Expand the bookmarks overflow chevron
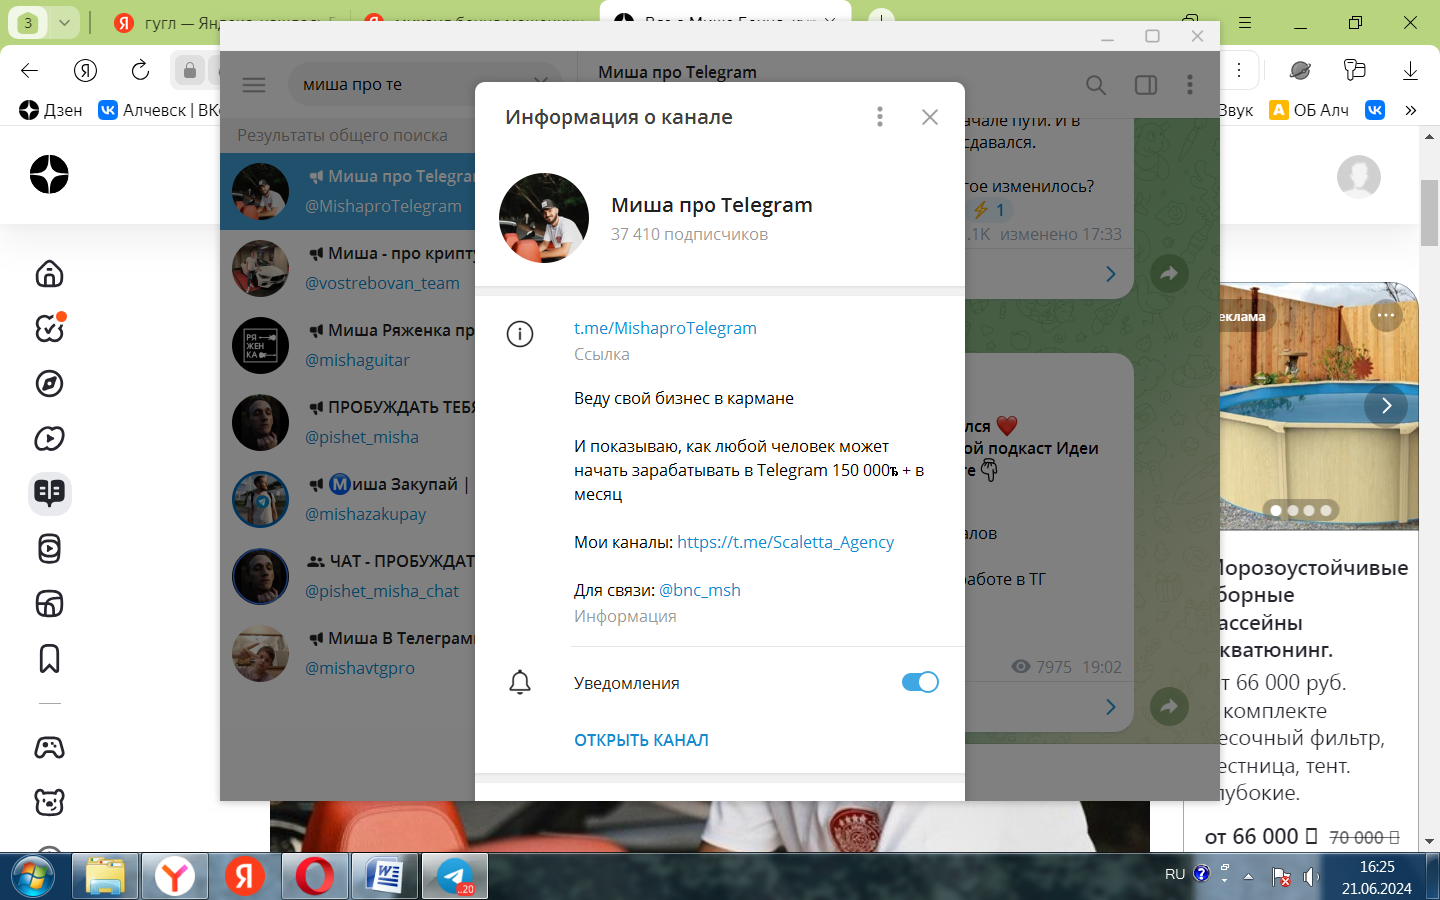 (x=1411, y=110)
